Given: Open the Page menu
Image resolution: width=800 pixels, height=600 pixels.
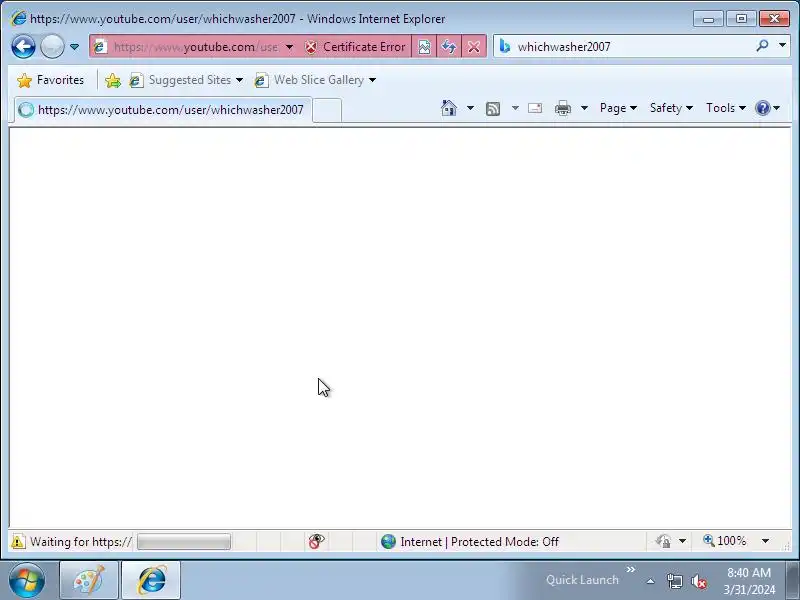Looking at the screenshot, I should click(x=618, y=108).
